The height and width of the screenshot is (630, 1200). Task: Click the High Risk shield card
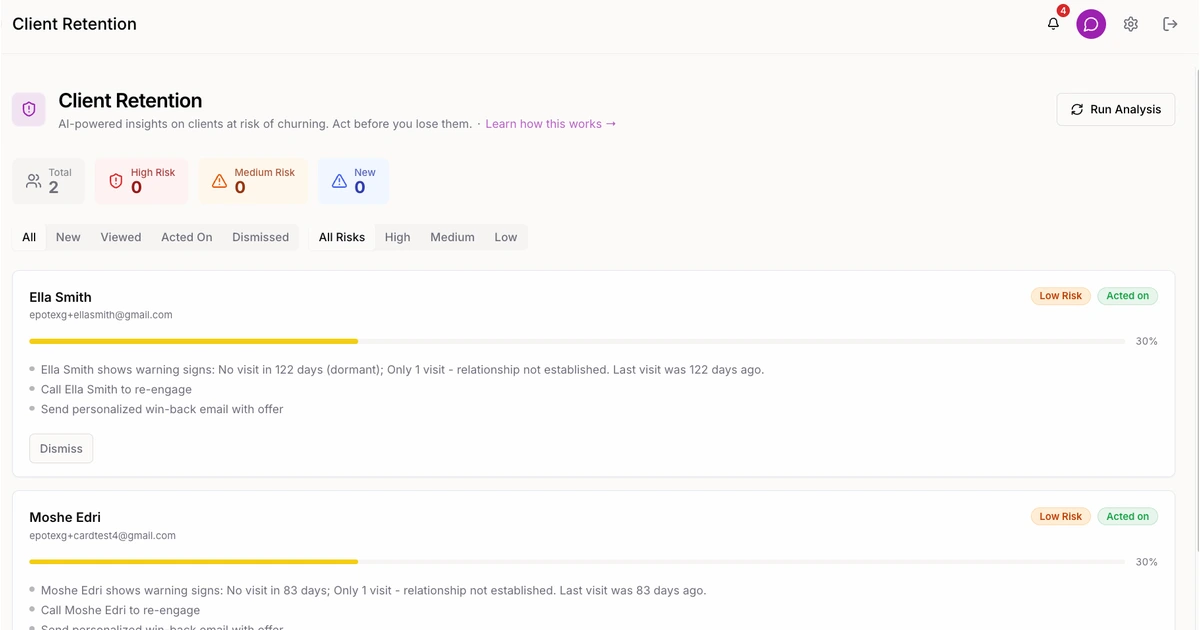tap(141, 181)
